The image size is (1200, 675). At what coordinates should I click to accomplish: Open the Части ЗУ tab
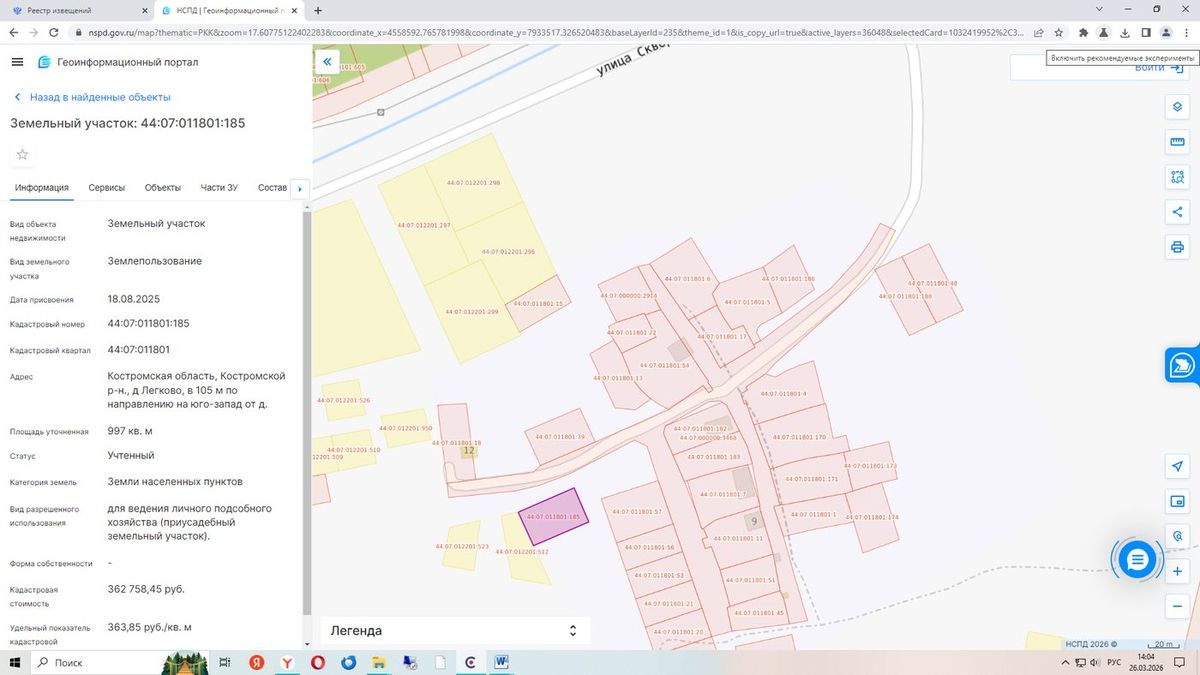(x=219, y=188)
